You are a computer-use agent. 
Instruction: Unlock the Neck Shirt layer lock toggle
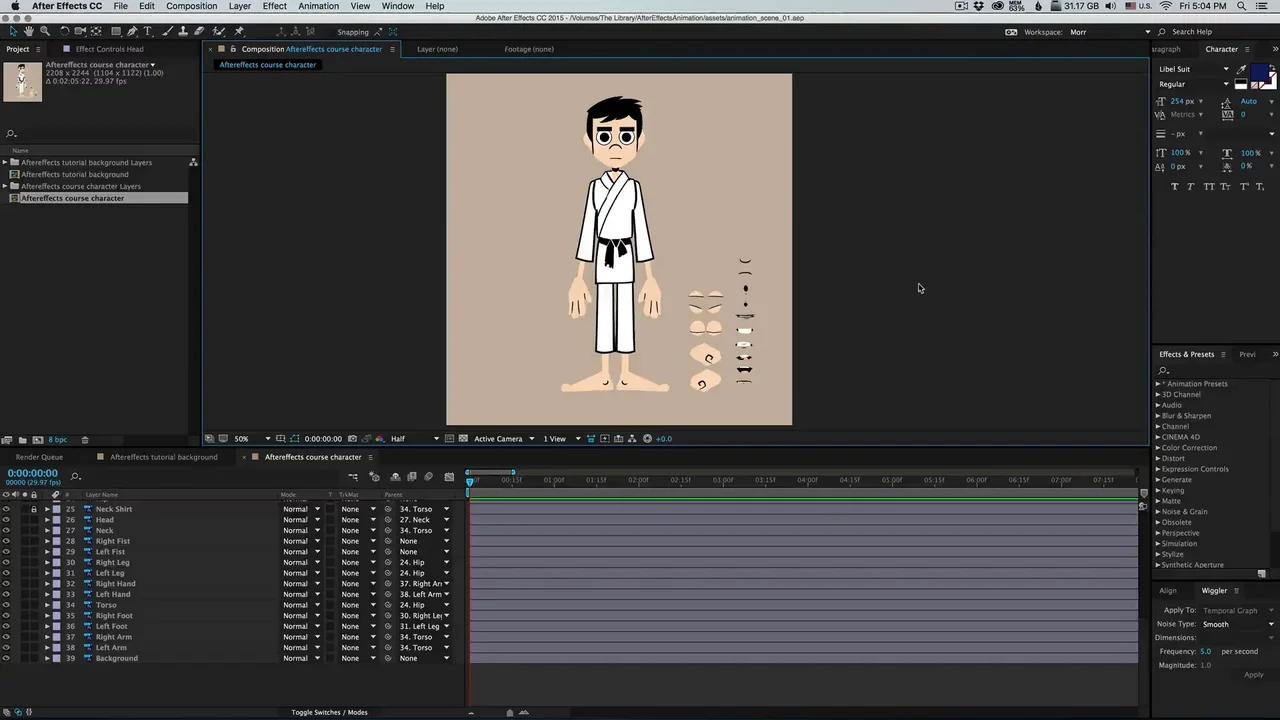(33, 509)
